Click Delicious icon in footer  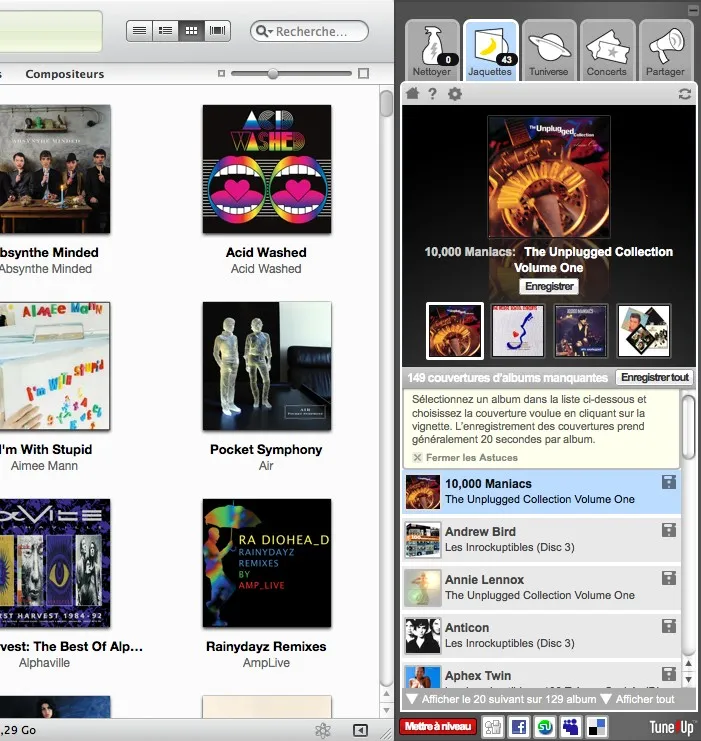pos(596,726)
